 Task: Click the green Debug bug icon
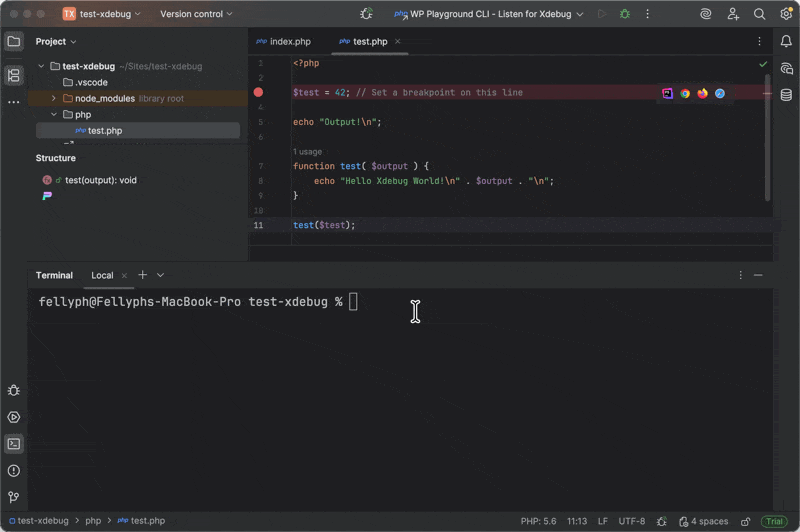coord(625,14)
